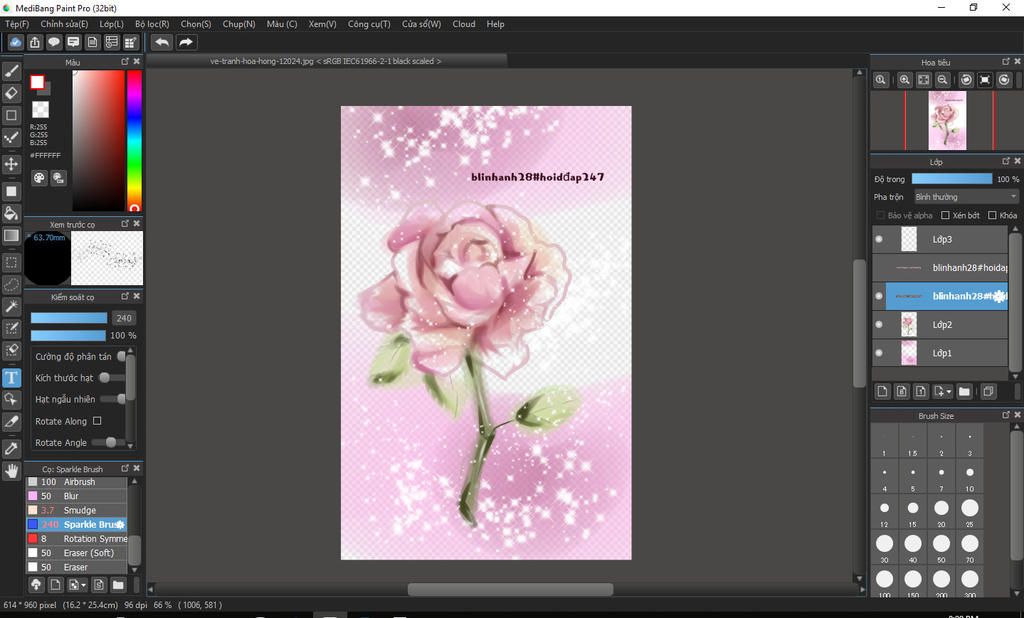Open the Chỉnh sửa(E) menu
Image resolution: width=1024 pixels, height=618 pixels.
point(64,24)
